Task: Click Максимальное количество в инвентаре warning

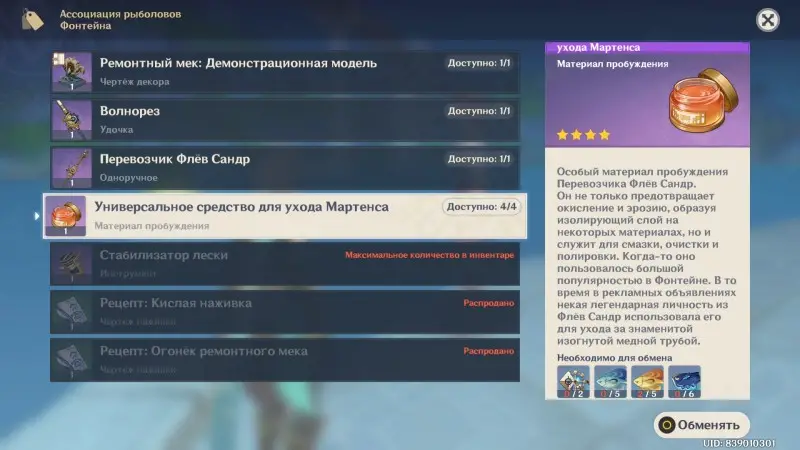Action: point(429,255)
